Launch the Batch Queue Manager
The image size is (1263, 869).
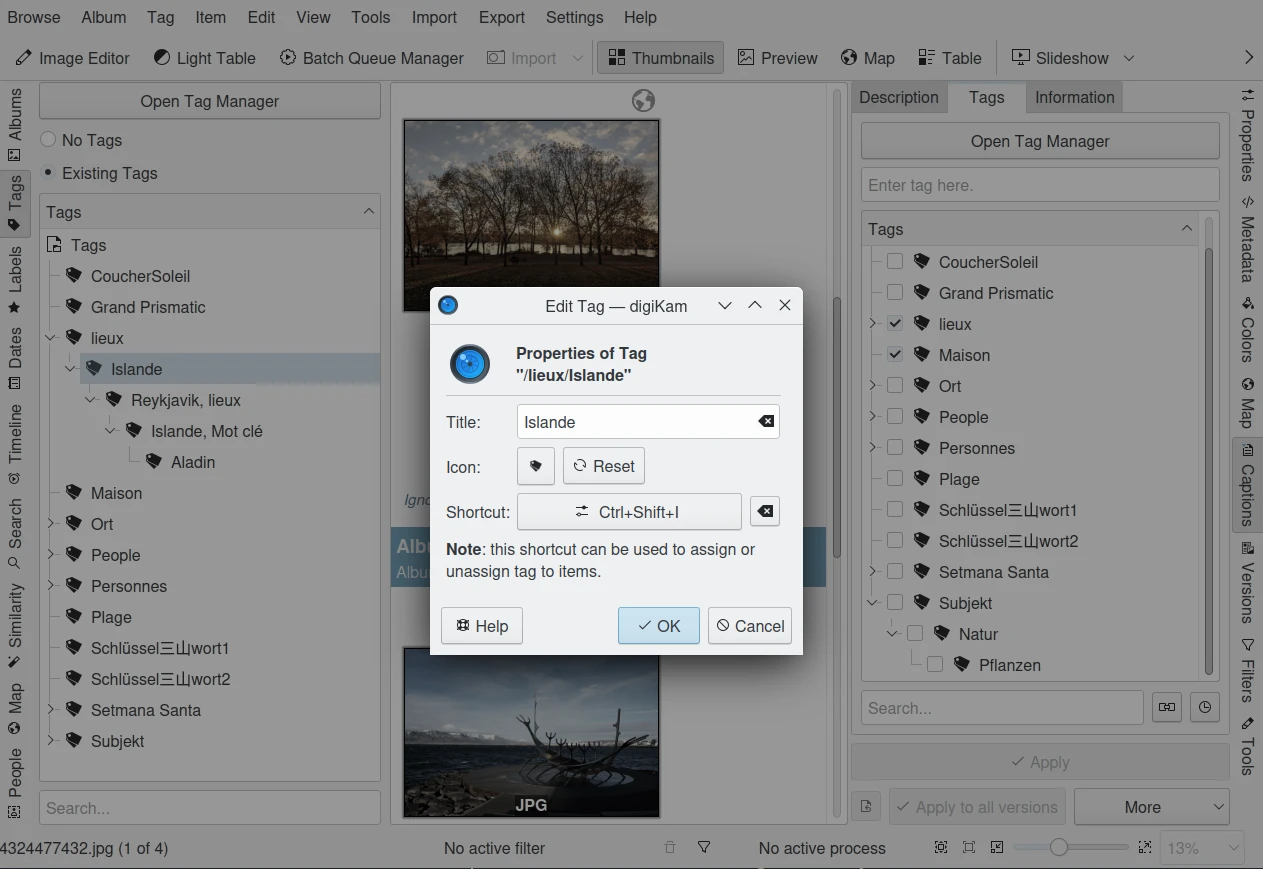pyautogui.click(x=371, y=58)
